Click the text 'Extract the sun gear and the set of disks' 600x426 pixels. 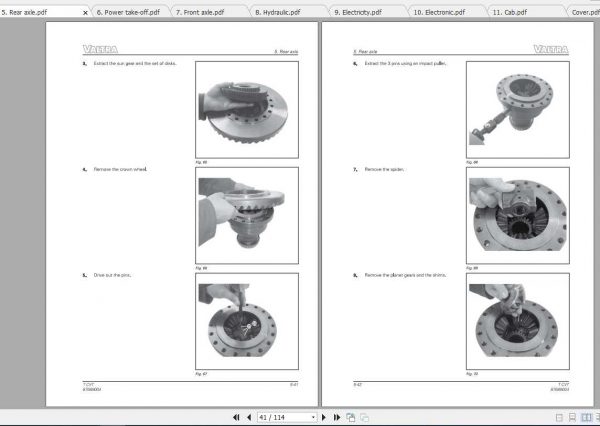click(135, 64)
